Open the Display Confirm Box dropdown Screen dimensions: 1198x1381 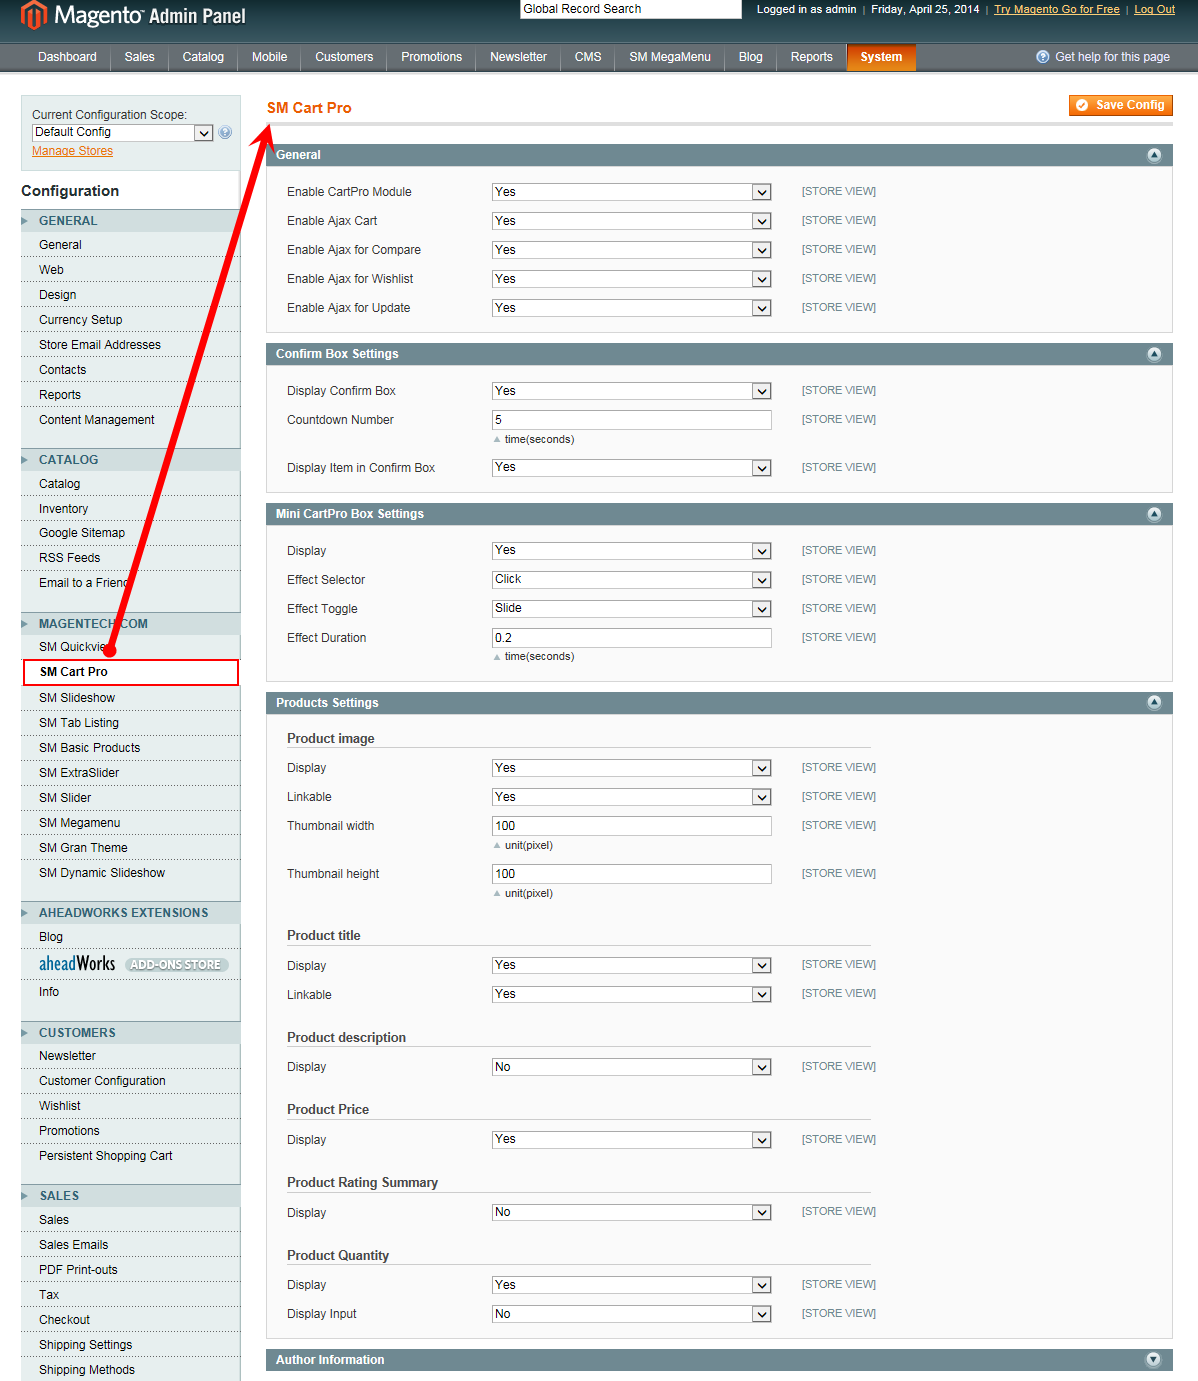[632, 391]
